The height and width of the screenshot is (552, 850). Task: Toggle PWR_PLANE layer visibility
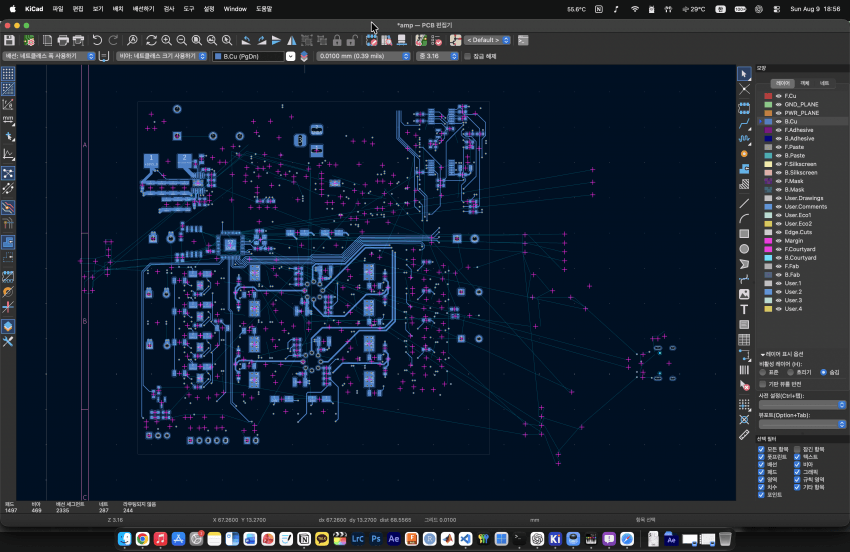(778, 113)
